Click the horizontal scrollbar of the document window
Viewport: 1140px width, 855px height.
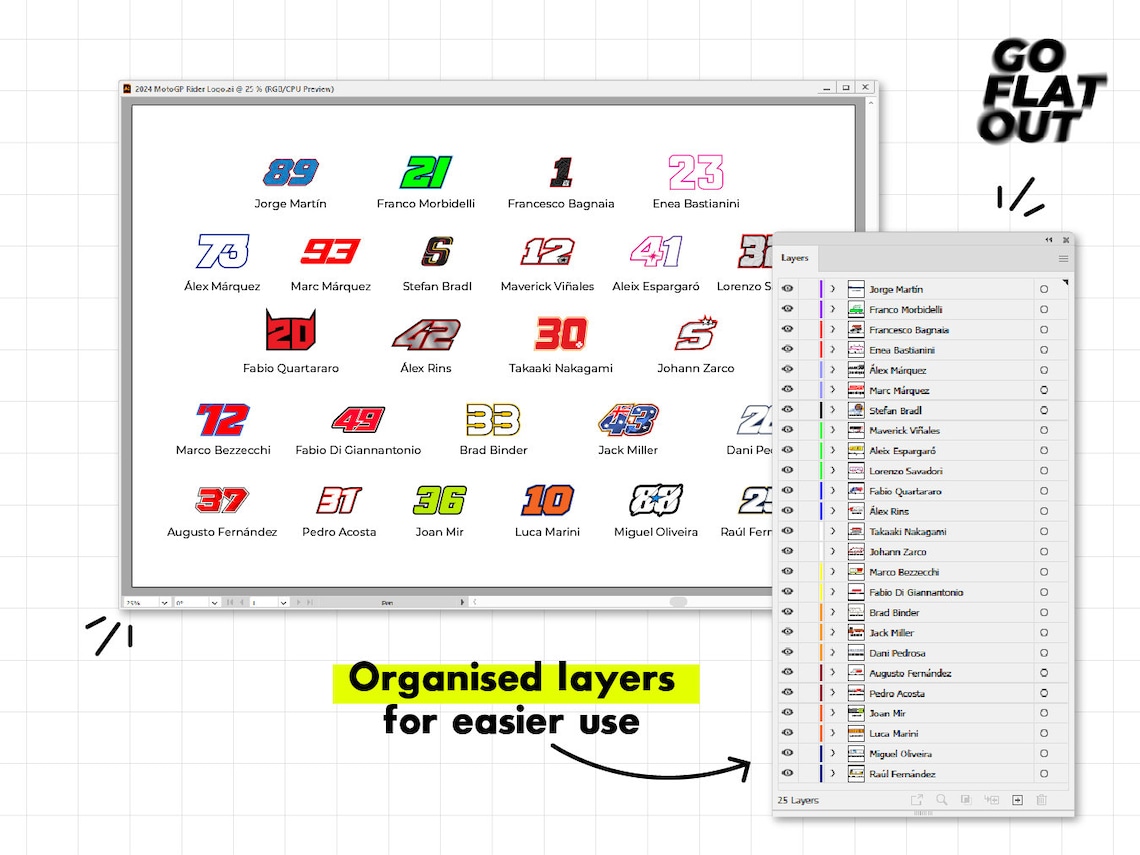(x=680, y=601)
